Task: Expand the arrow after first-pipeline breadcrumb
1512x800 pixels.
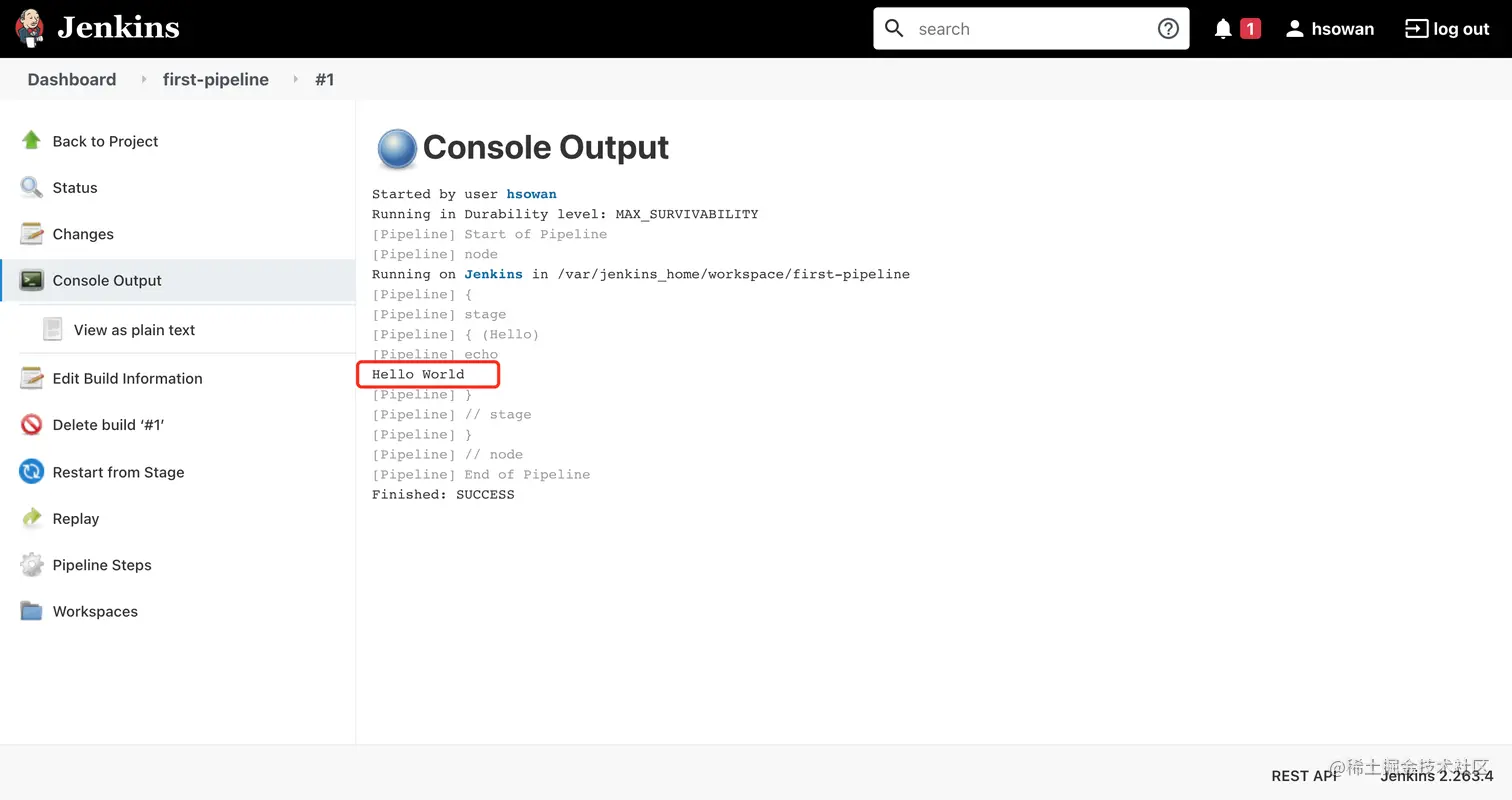Action: coord(295,79)
